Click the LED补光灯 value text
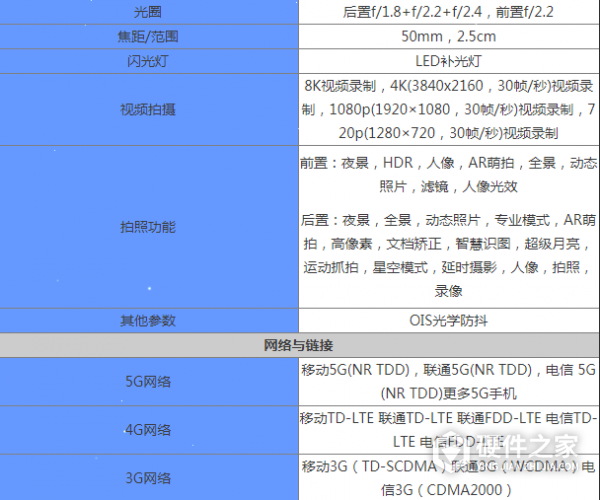 [448, 60]
